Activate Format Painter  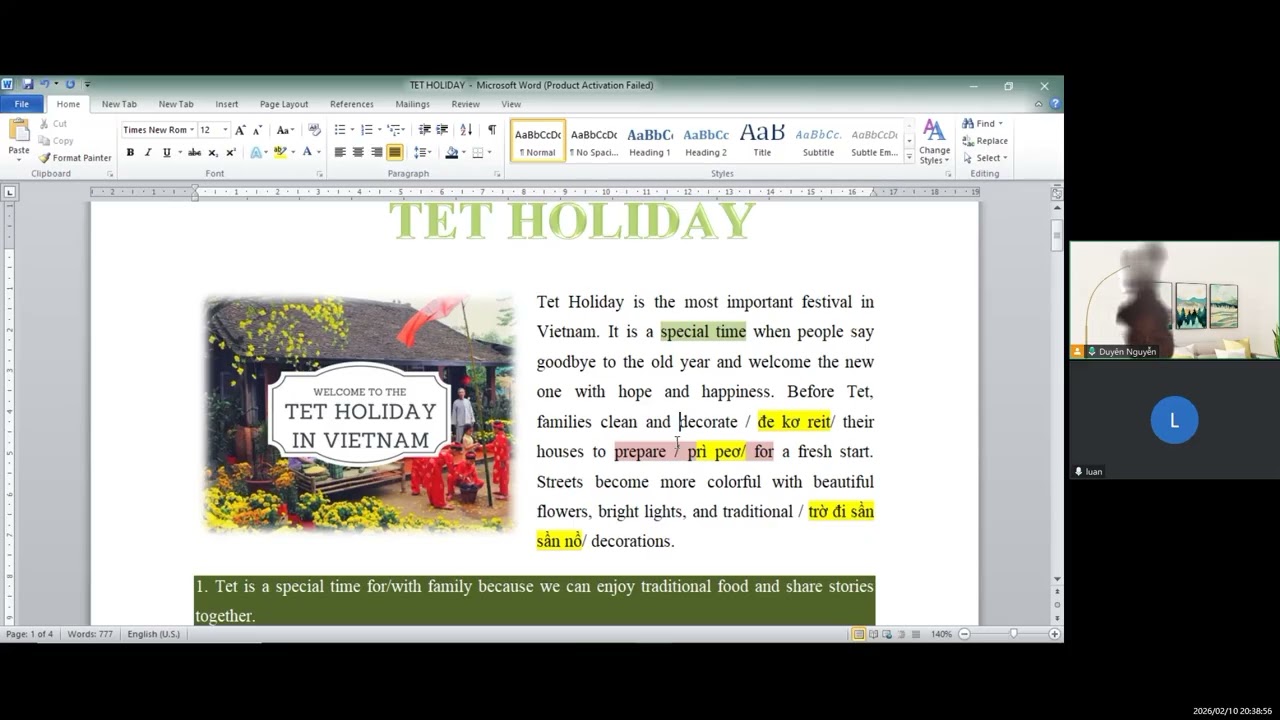point(75,158)
